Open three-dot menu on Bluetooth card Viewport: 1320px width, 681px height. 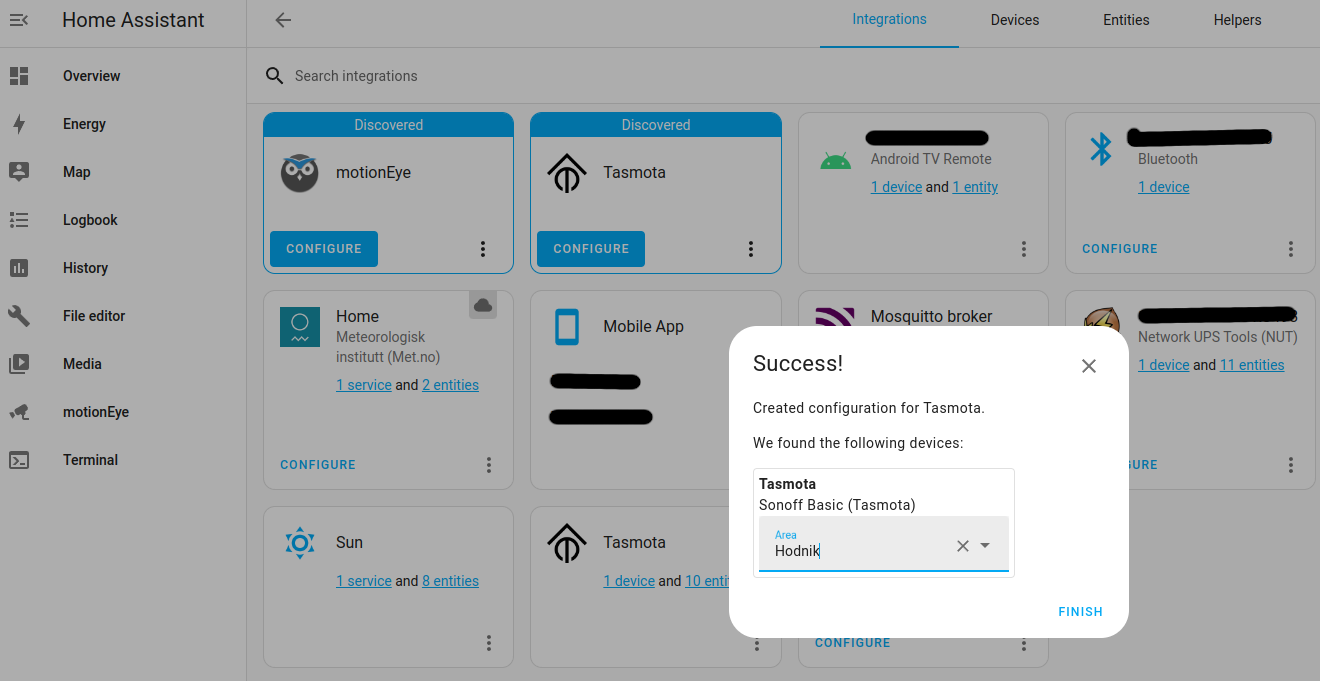[1291, 249]
